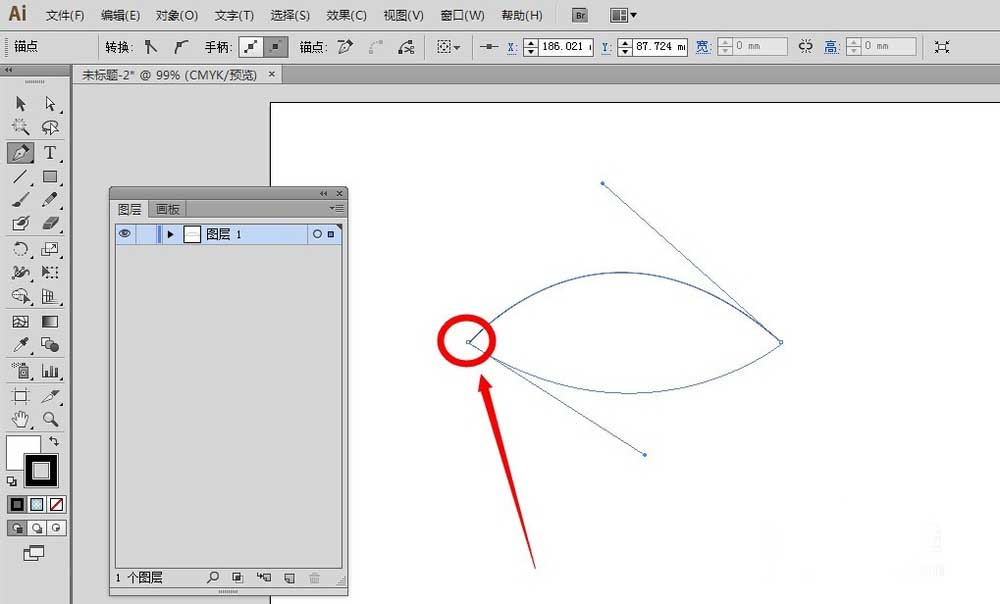Viewport: 1000px width, 604px height.
Task: Convert selected anchor to smooth point
Action: tap(181, 47)
